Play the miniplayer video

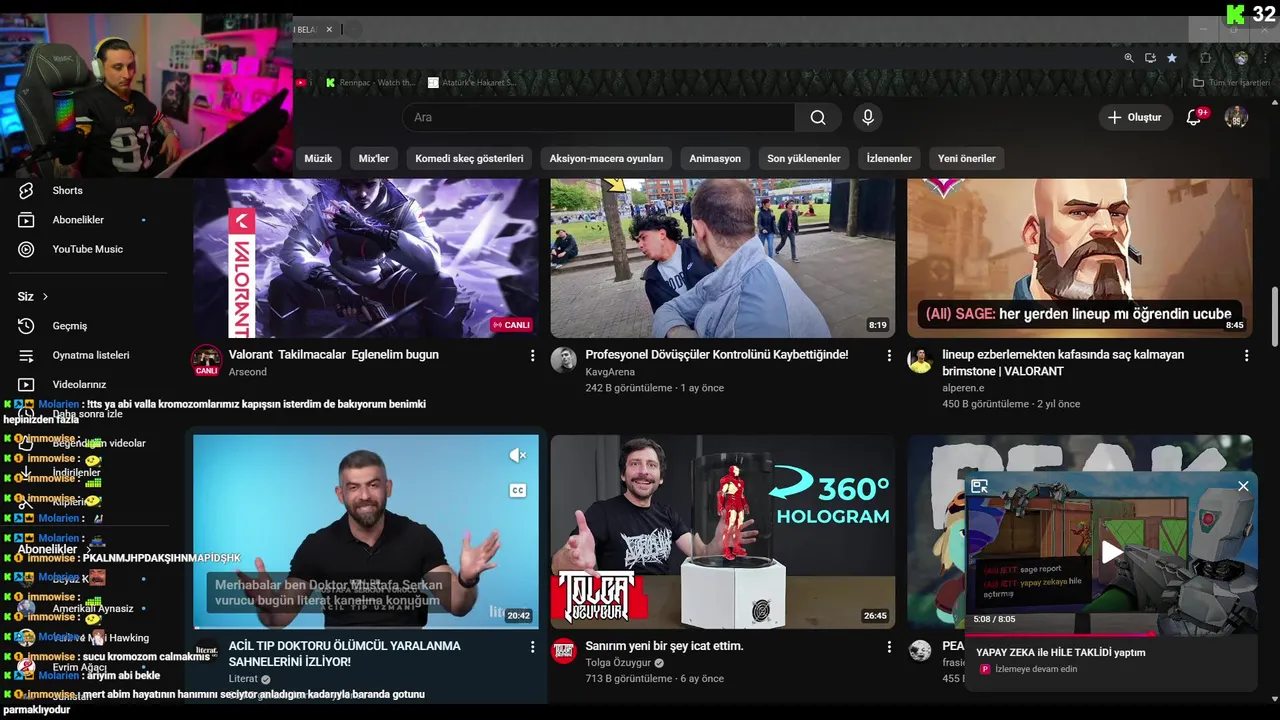(x=1111, y=552)
